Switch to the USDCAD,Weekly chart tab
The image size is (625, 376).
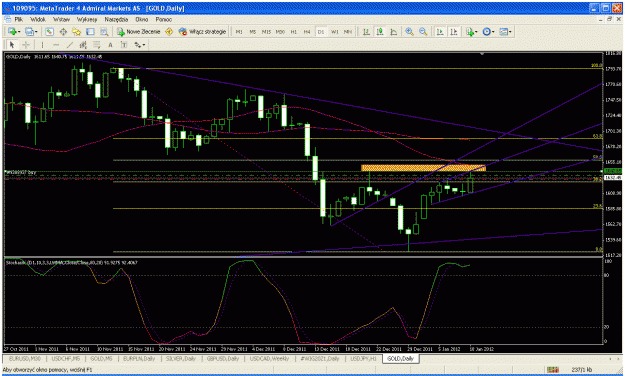tap(269, 358)
